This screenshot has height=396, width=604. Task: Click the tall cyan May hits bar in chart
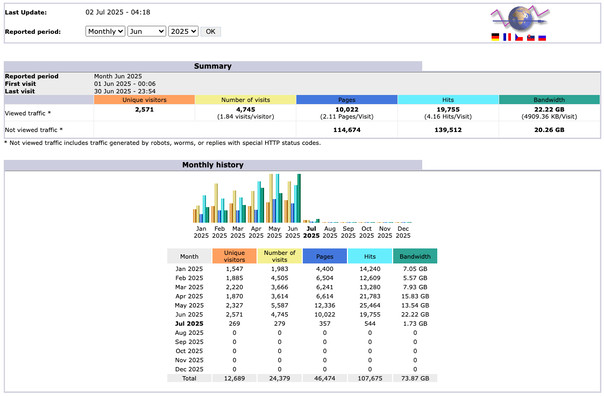(x=277, y=198)
